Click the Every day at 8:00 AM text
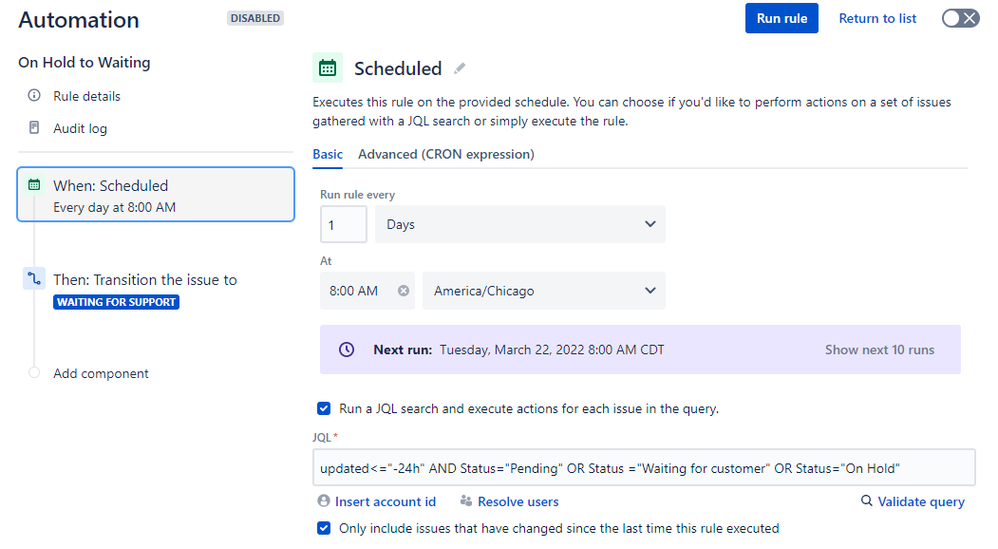 click(x=115, y=207)
